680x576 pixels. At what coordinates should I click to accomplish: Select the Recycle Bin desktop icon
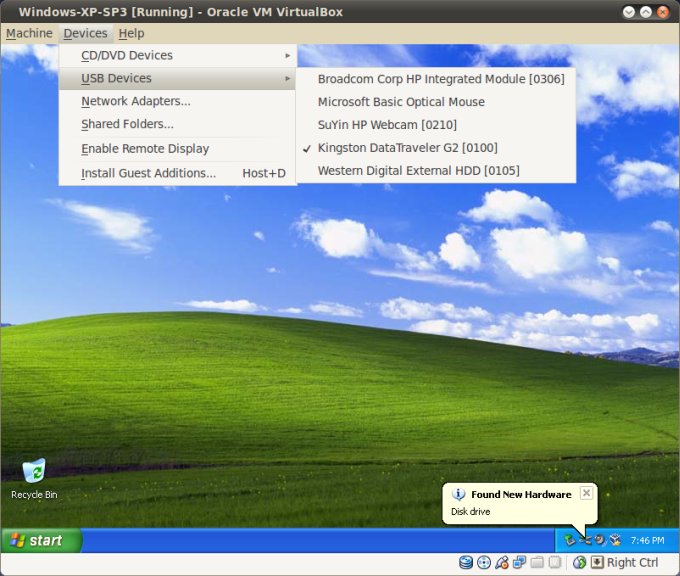coord(34,479)
